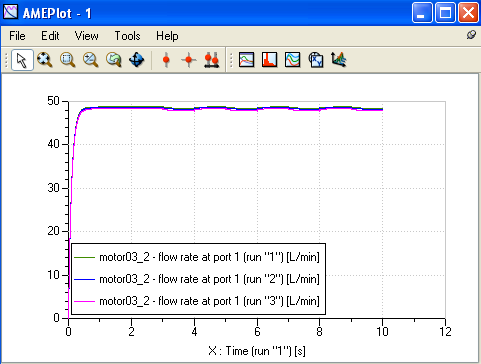Open the 3D plot icon
Screen dimensions: 481x364
(x=339, y=60)
